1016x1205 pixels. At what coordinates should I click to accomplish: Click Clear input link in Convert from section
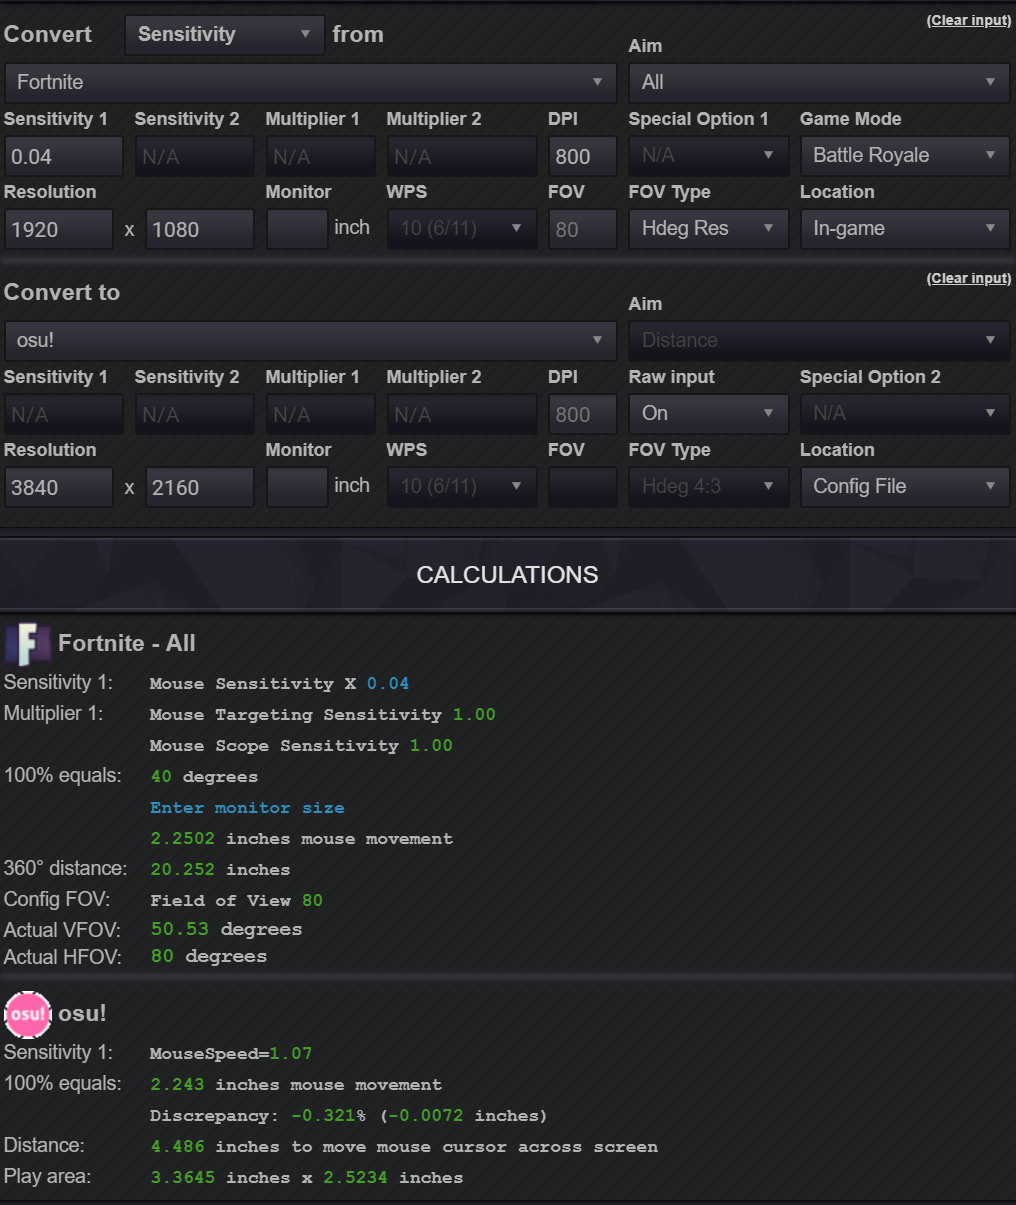(969, 20)
